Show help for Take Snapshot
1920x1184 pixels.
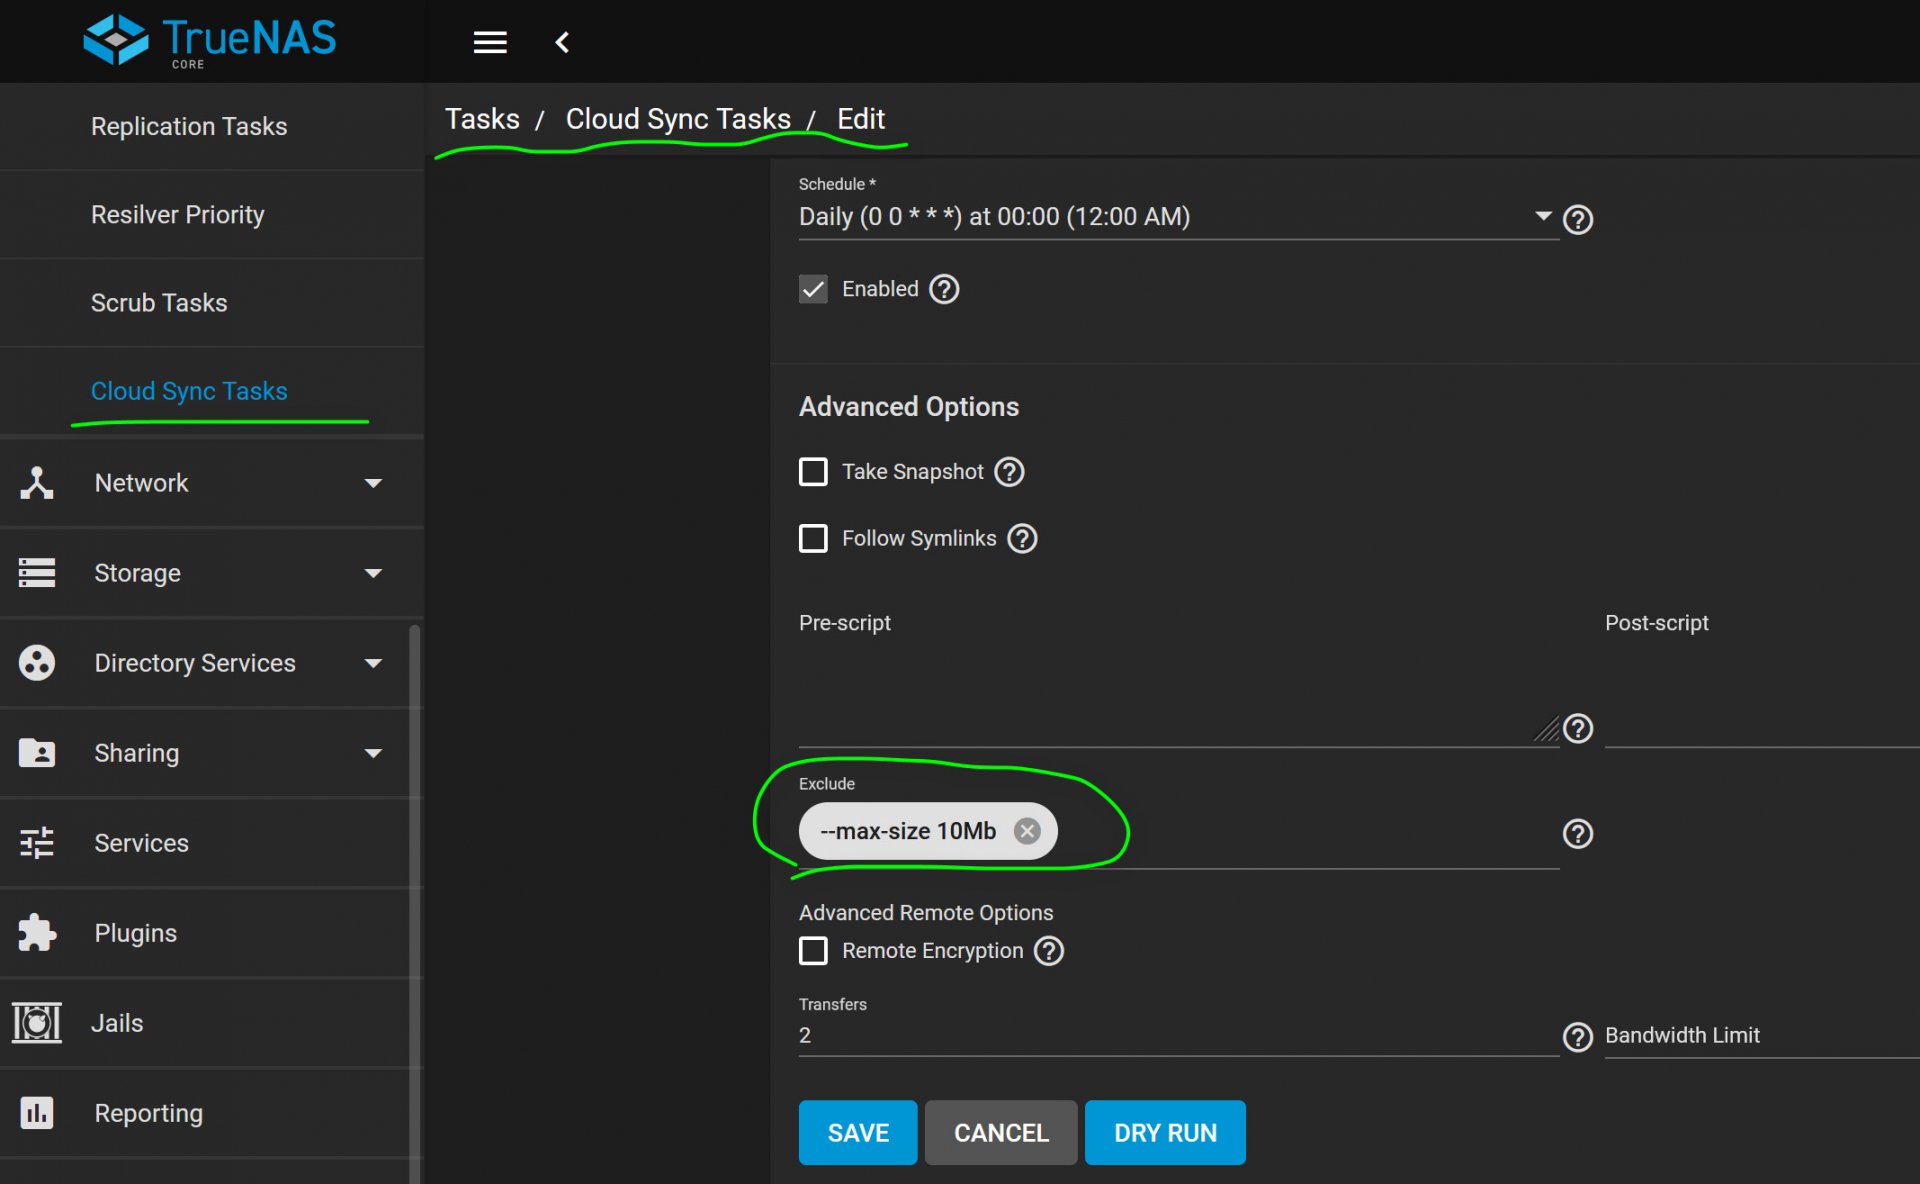point(1009,471)
